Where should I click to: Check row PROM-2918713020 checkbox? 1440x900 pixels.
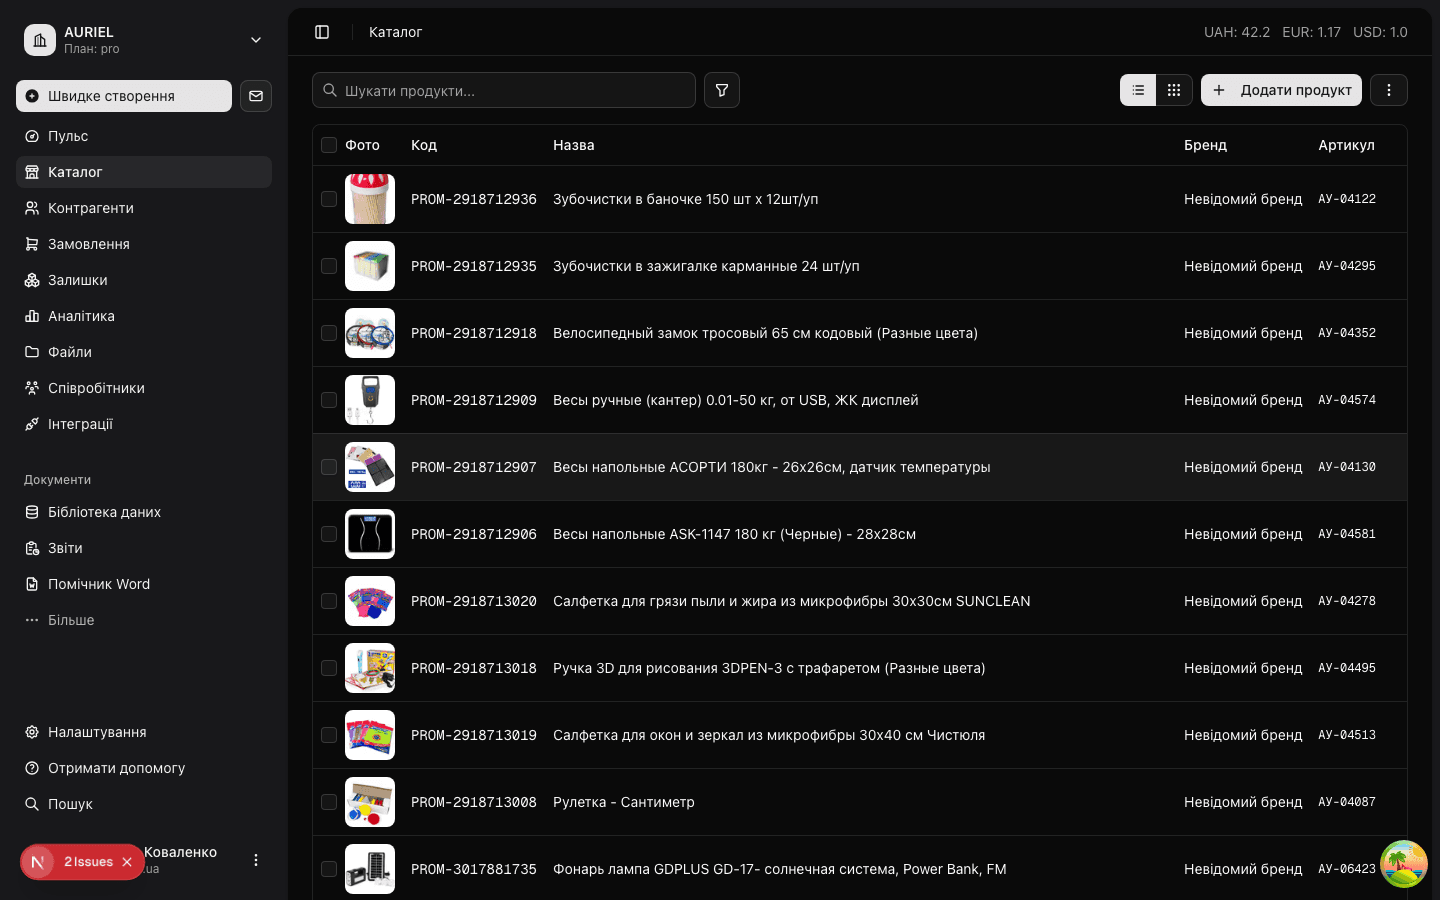[329, 601]
